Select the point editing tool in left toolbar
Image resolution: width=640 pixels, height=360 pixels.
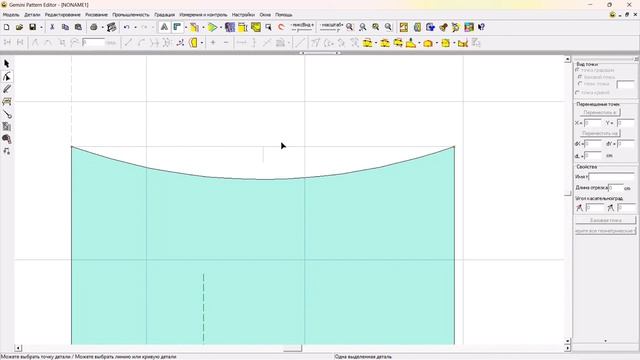tap(7, 77)
